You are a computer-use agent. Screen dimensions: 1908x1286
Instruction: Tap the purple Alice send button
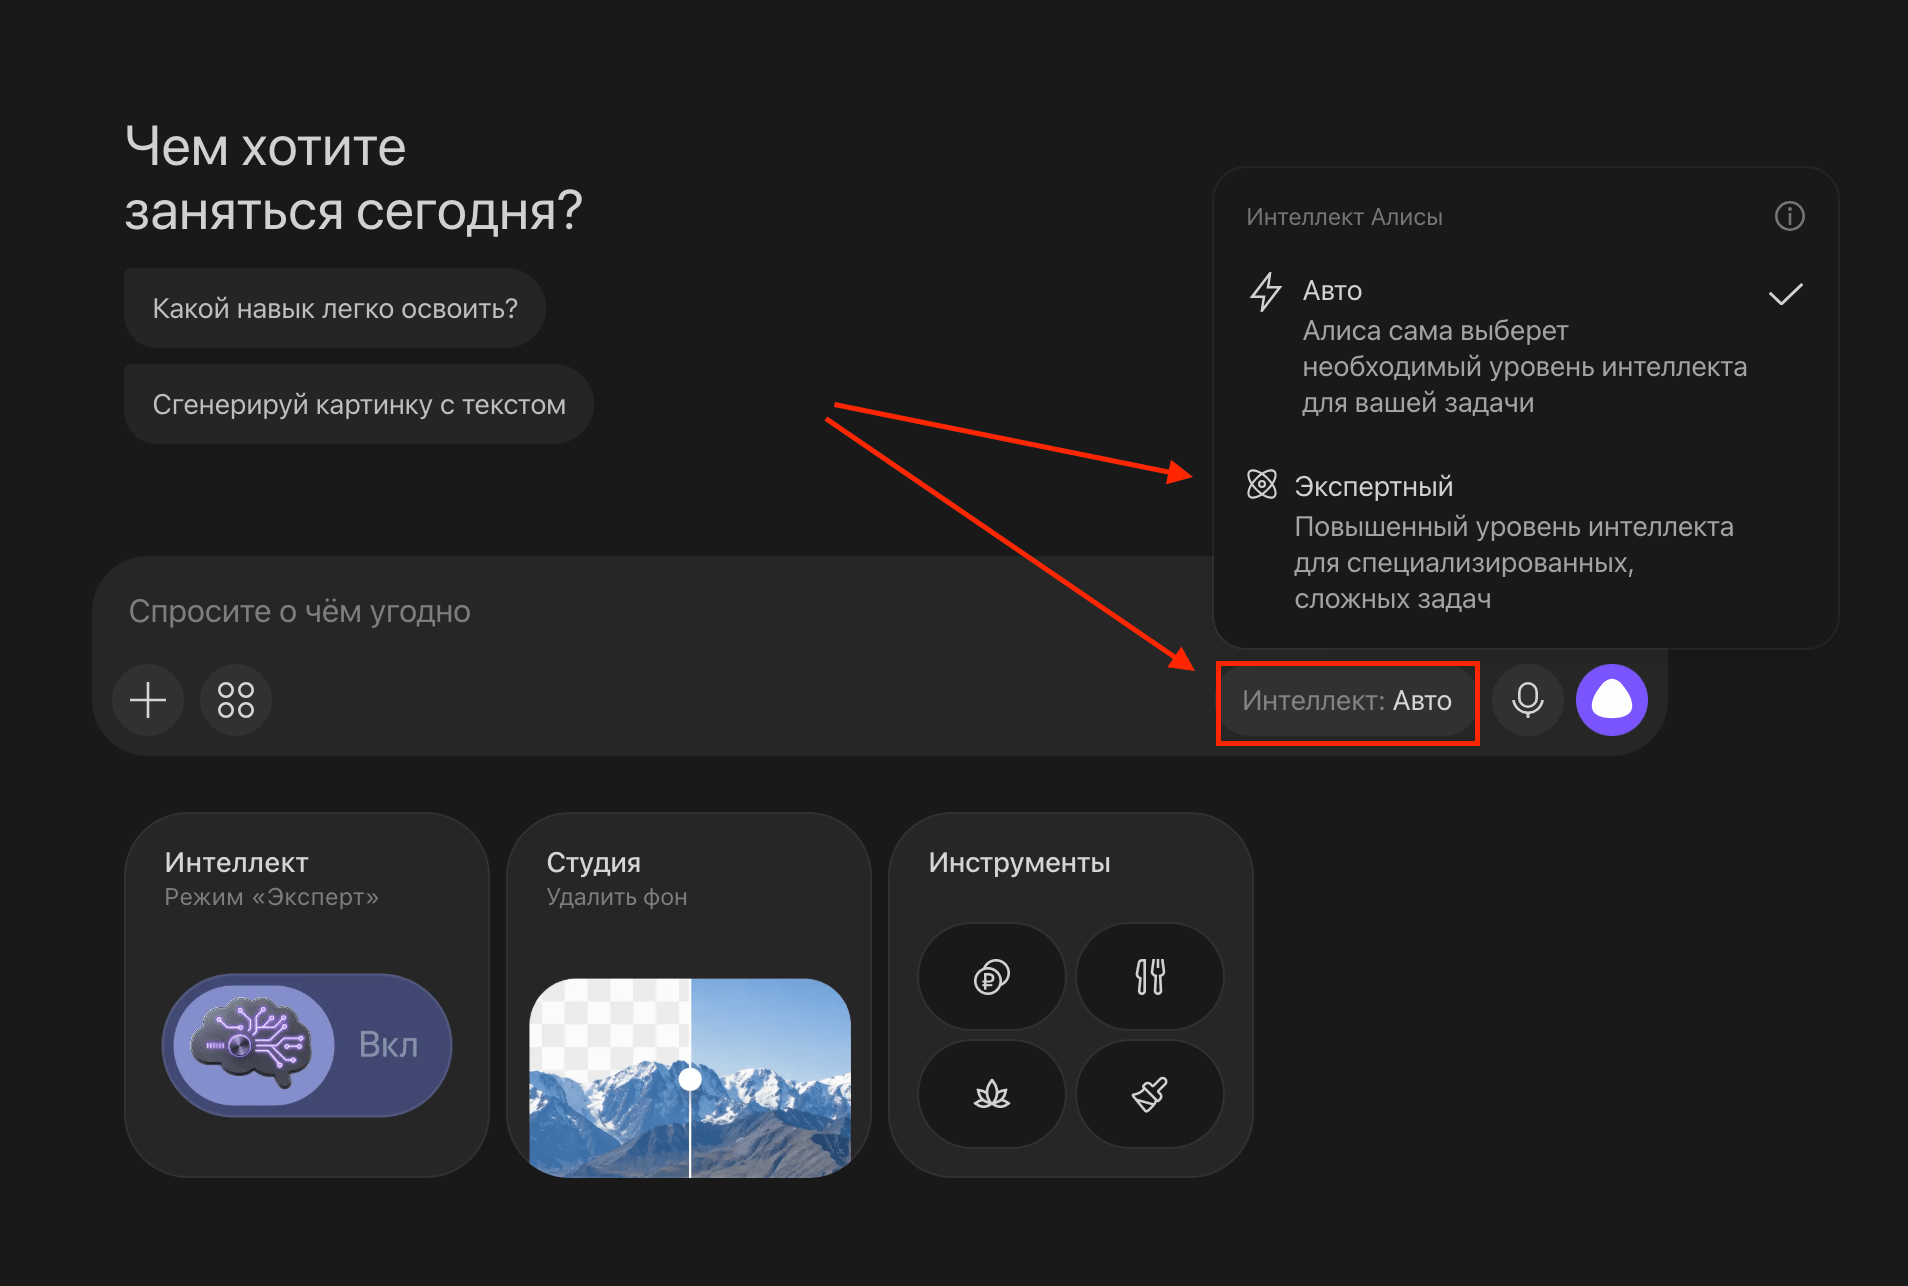(x=1612, y=700)
